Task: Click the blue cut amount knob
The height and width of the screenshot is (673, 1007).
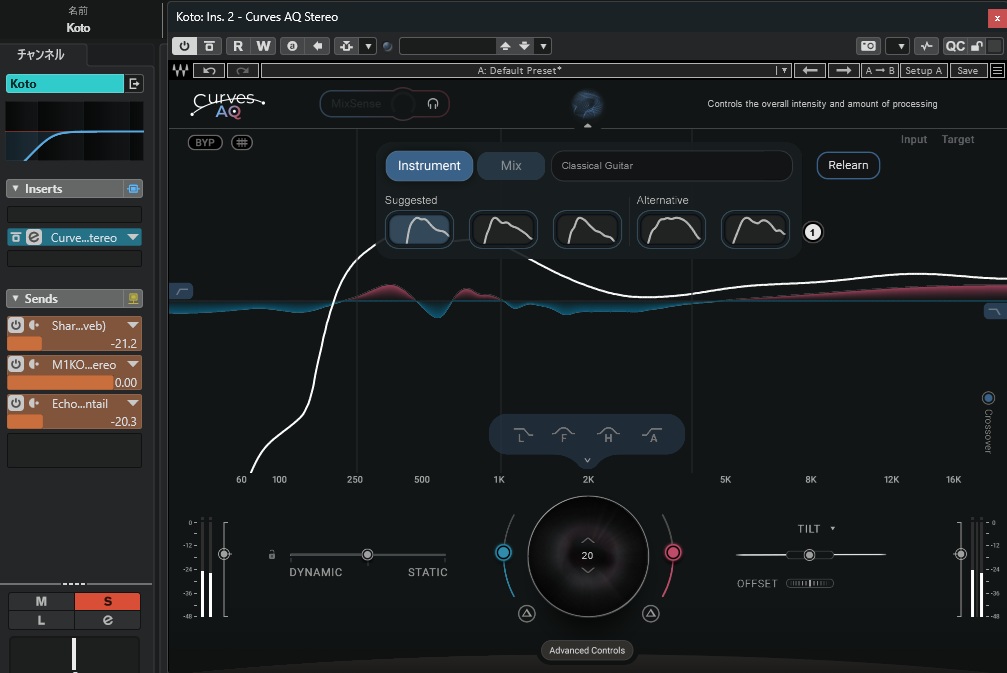Action: [x=504, y=552]
